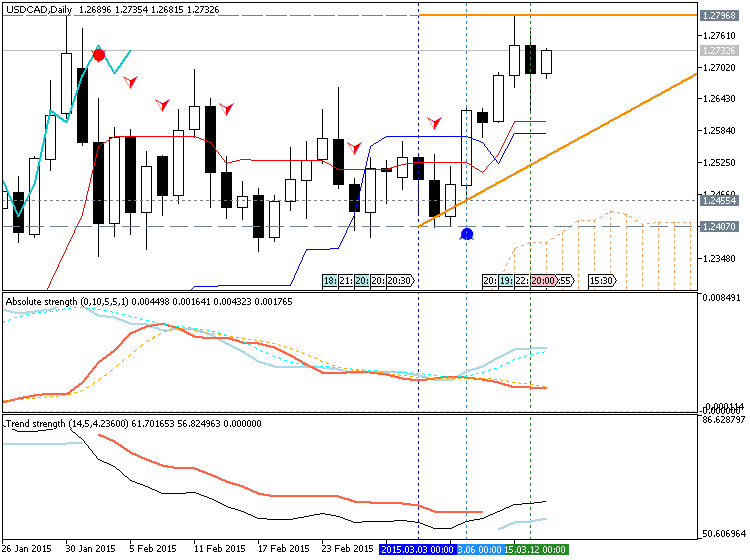Click the light-blue 3.06 00:00 date label
This screenshot has width=750, height=560.
pos(480,549)
